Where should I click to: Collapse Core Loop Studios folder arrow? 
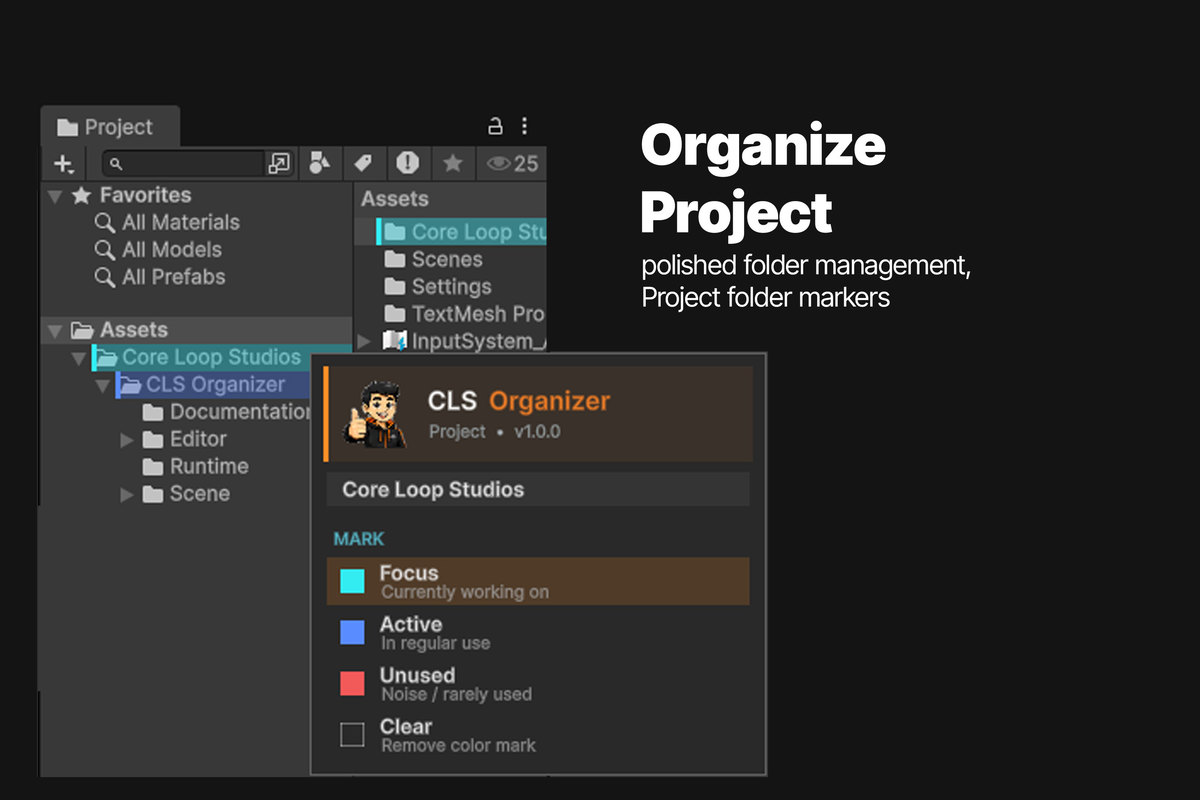(79, 358)
